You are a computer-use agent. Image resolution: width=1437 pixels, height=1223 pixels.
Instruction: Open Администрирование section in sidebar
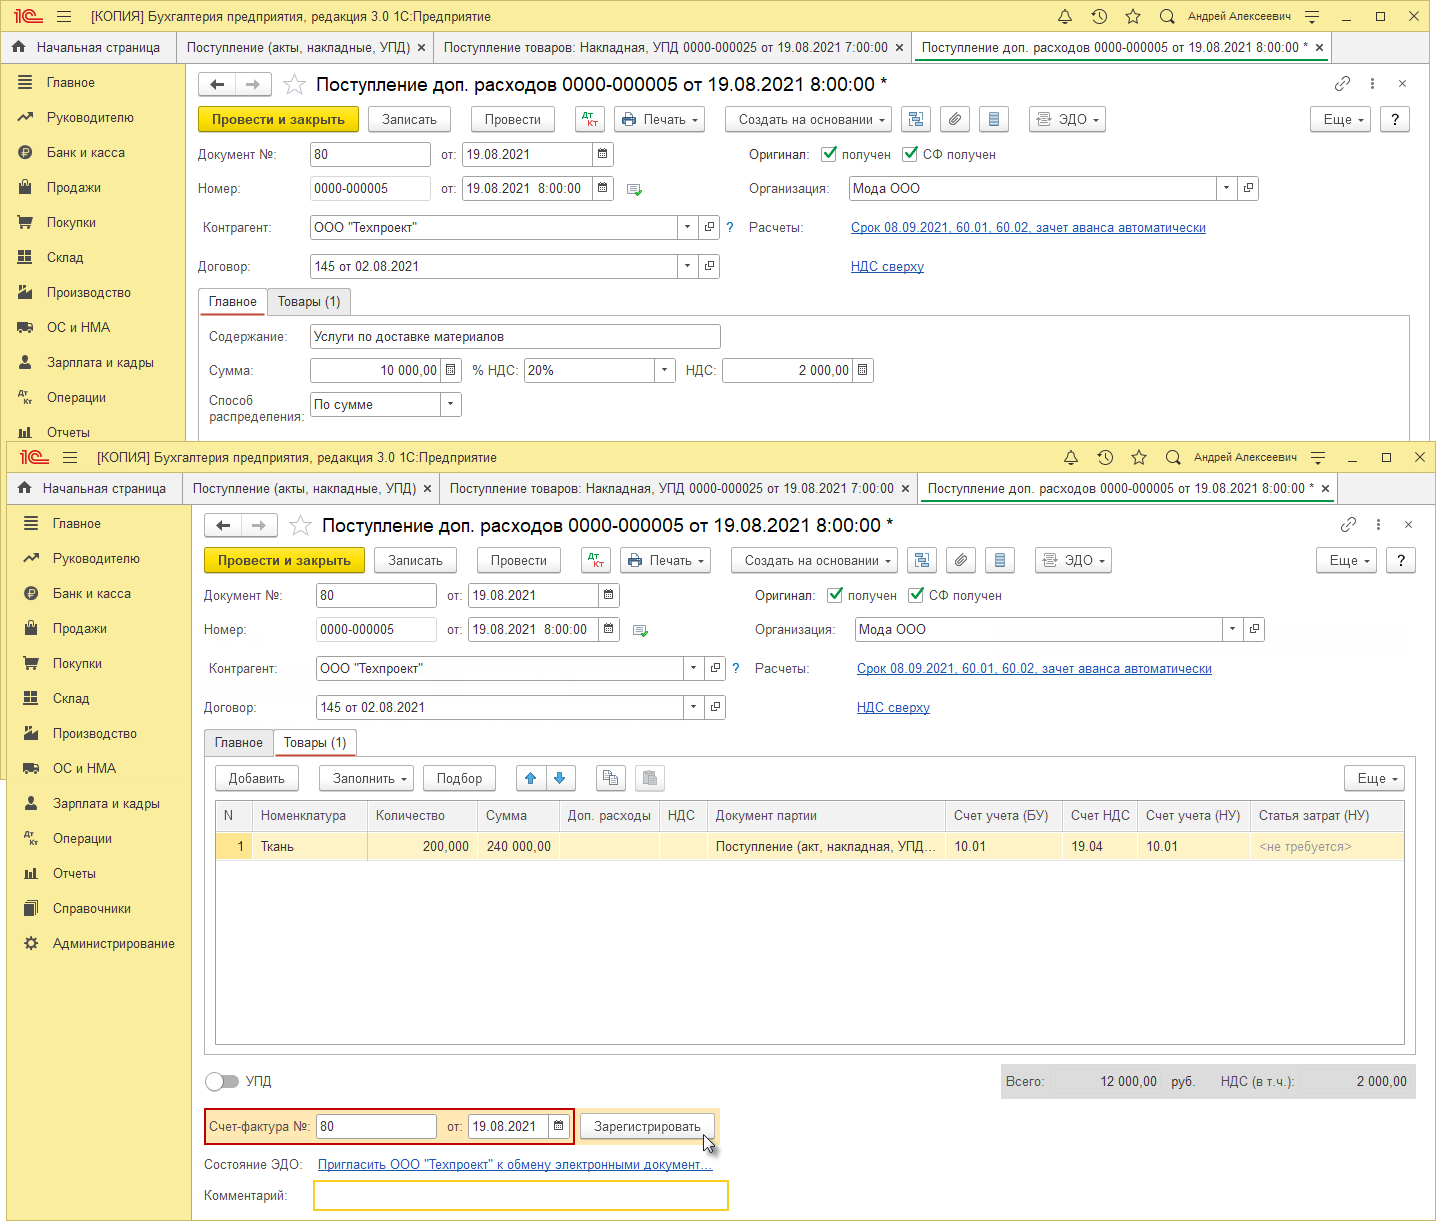pyautogui.click(x=114, y=943)
